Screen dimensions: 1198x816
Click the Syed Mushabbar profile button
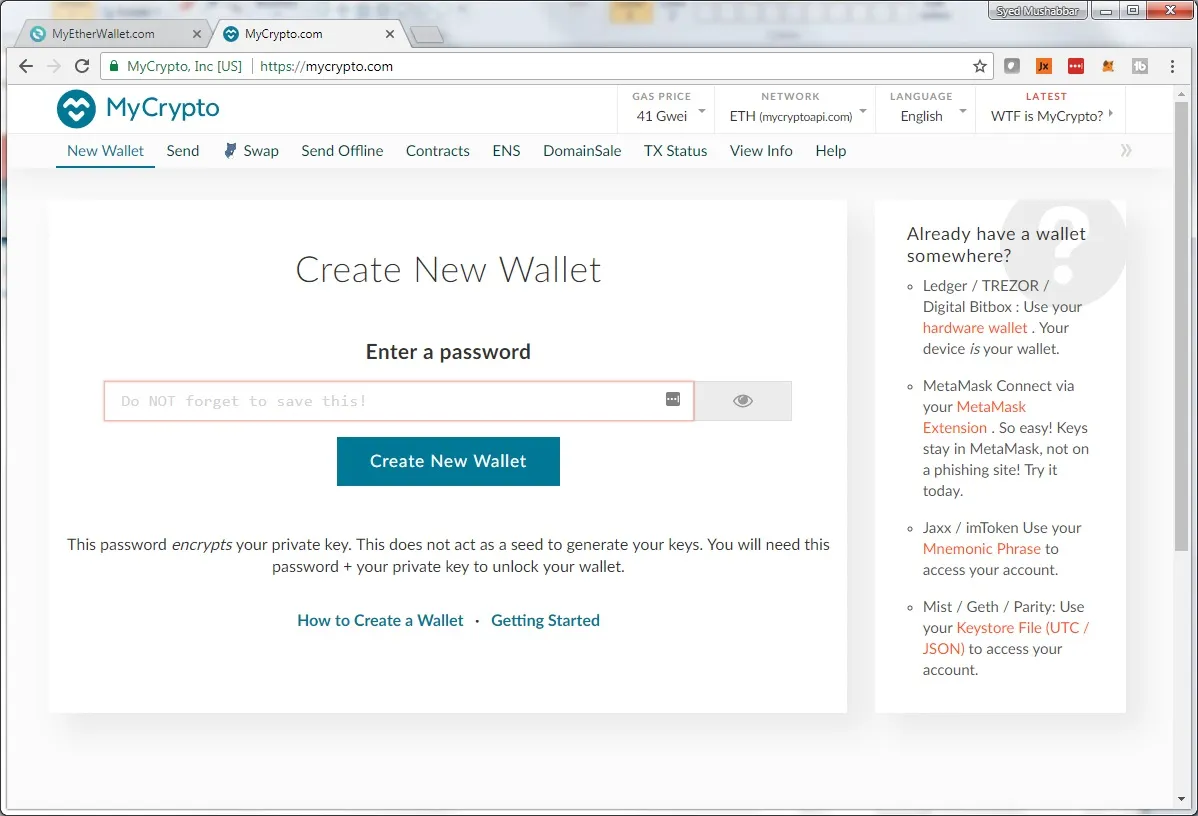(x=1038, y=11)
